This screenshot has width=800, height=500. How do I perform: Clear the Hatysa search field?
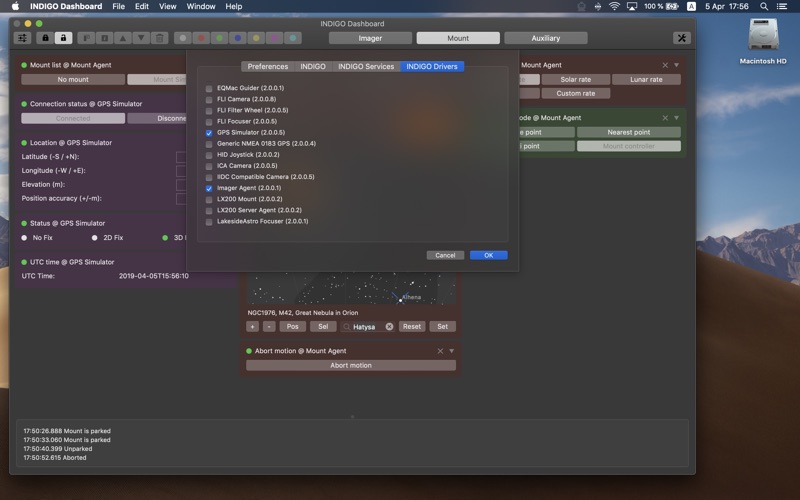389,327
